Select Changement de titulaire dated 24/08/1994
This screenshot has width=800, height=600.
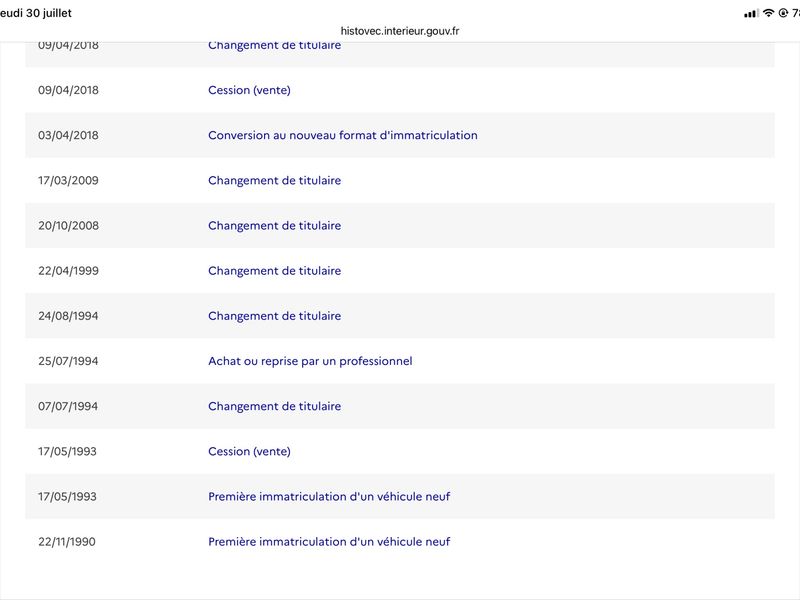[274, 316]
